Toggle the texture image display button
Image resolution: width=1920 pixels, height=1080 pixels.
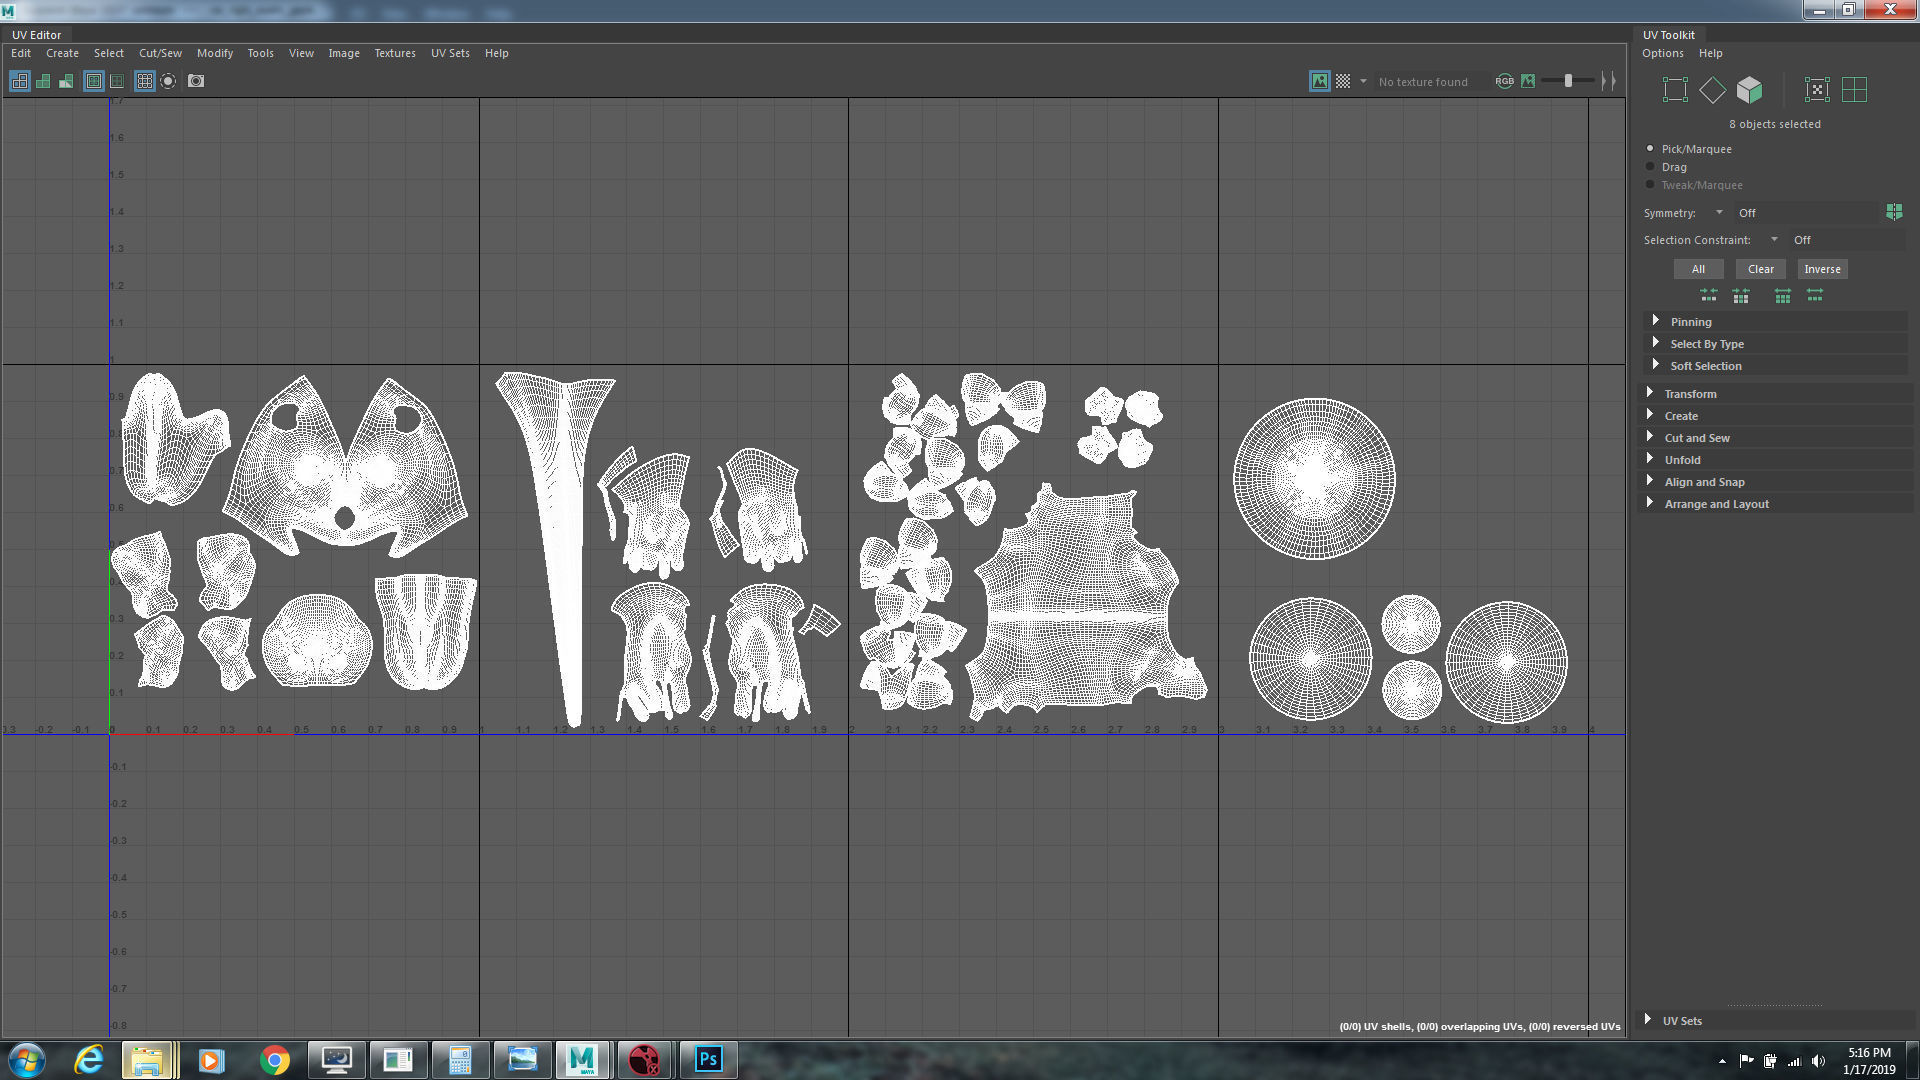1320,81
